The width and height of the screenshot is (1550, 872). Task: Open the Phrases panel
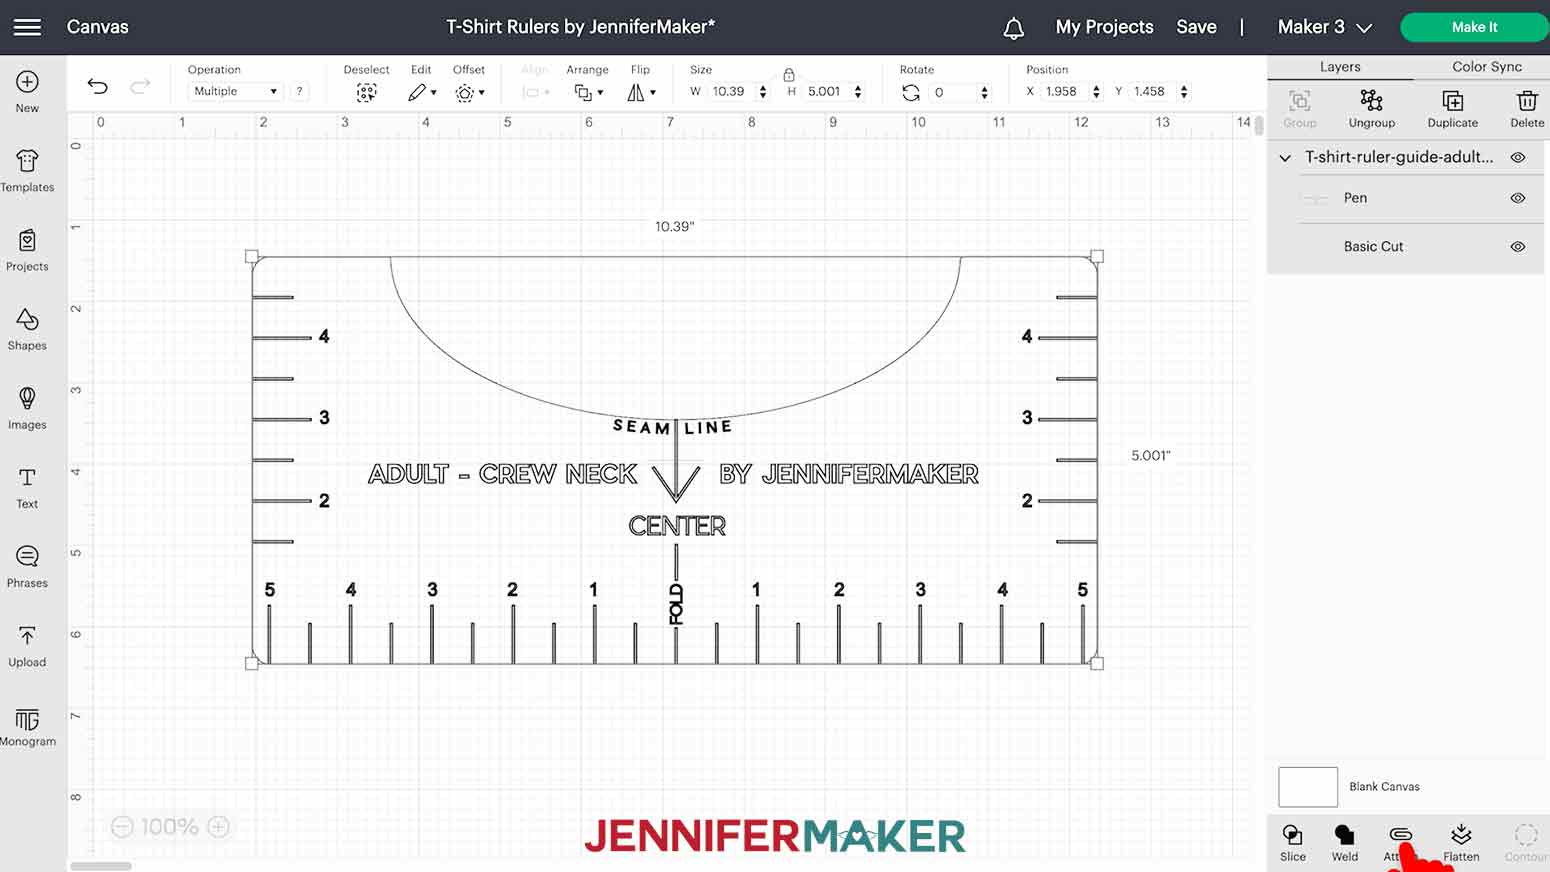pos(27,567)
